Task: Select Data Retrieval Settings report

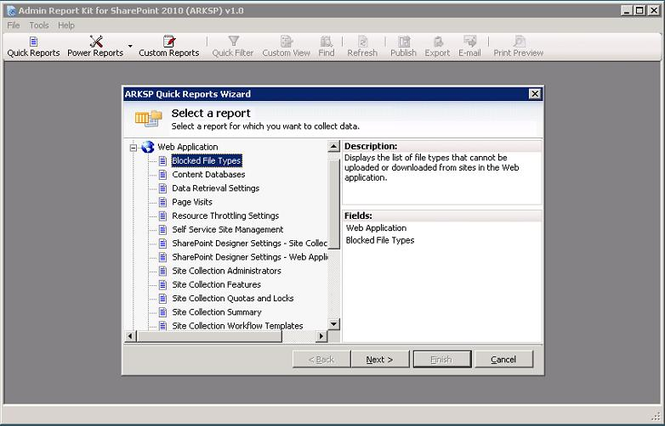Action: coord(215,188)
